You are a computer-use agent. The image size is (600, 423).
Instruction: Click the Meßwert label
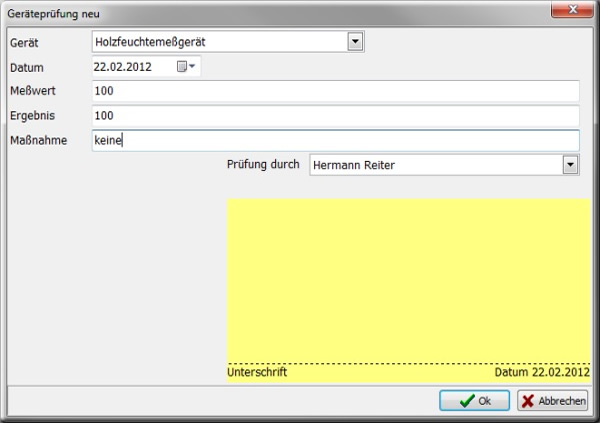[33, 91]
